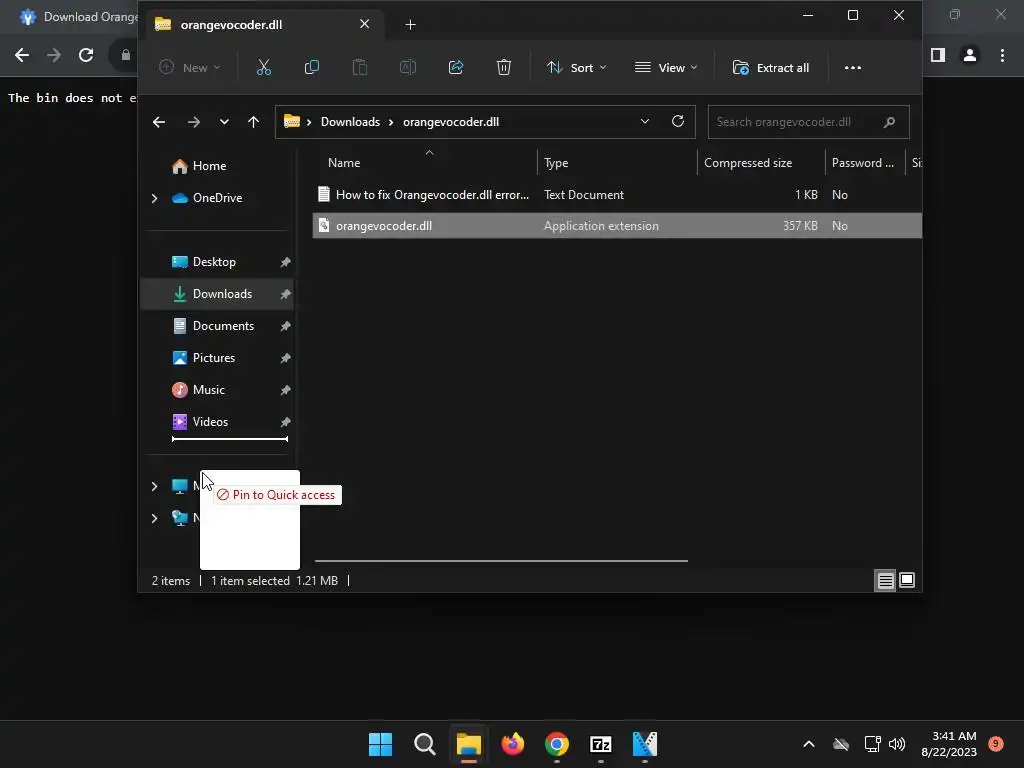Screen dimensions: 1024x768
Task: Select the orangevocoder.dll file row
Action: (617, 226)
